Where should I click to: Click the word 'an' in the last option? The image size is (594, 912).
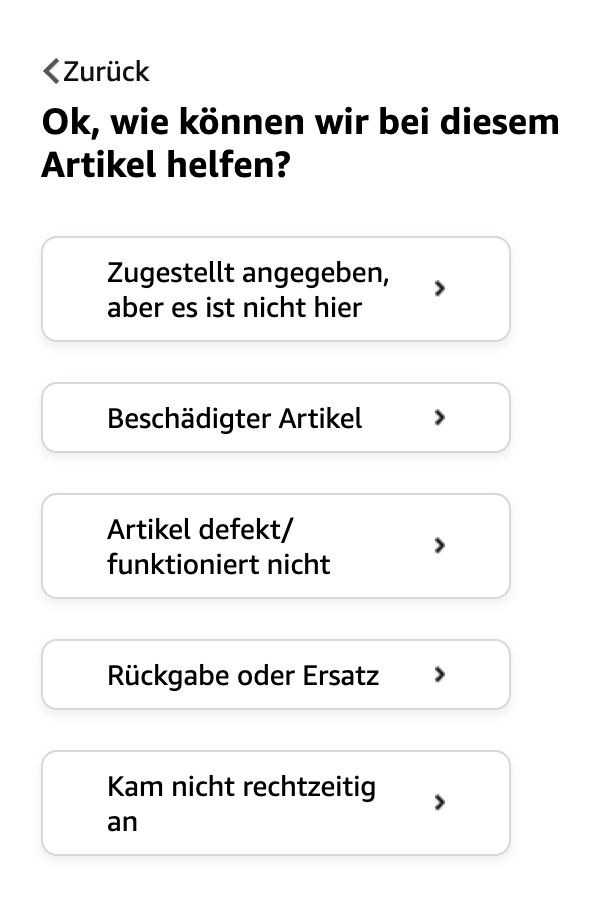(x=122, y=823)
